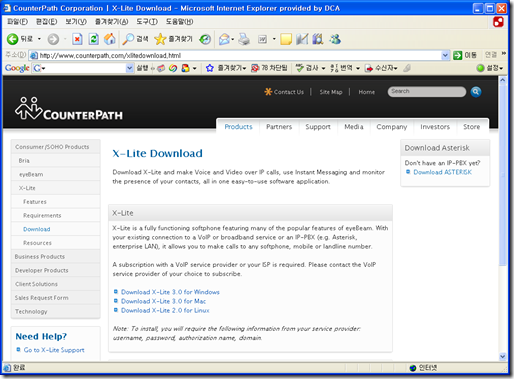Select the Support tab
The image size is (514, 379).
coord(318,127)
